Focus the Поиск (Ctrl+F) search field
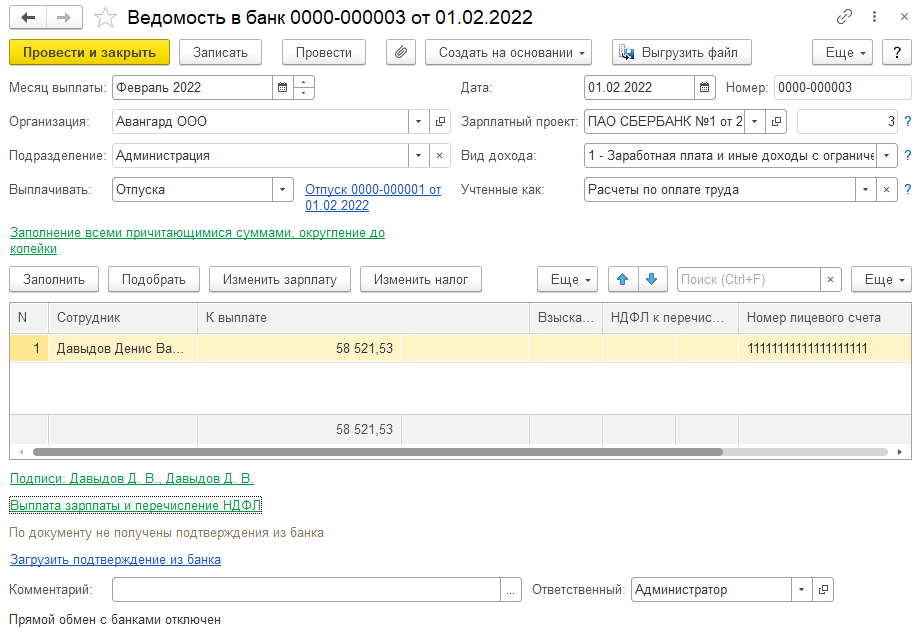The width and height of the screenshot is (922, 638). [749, 279]
